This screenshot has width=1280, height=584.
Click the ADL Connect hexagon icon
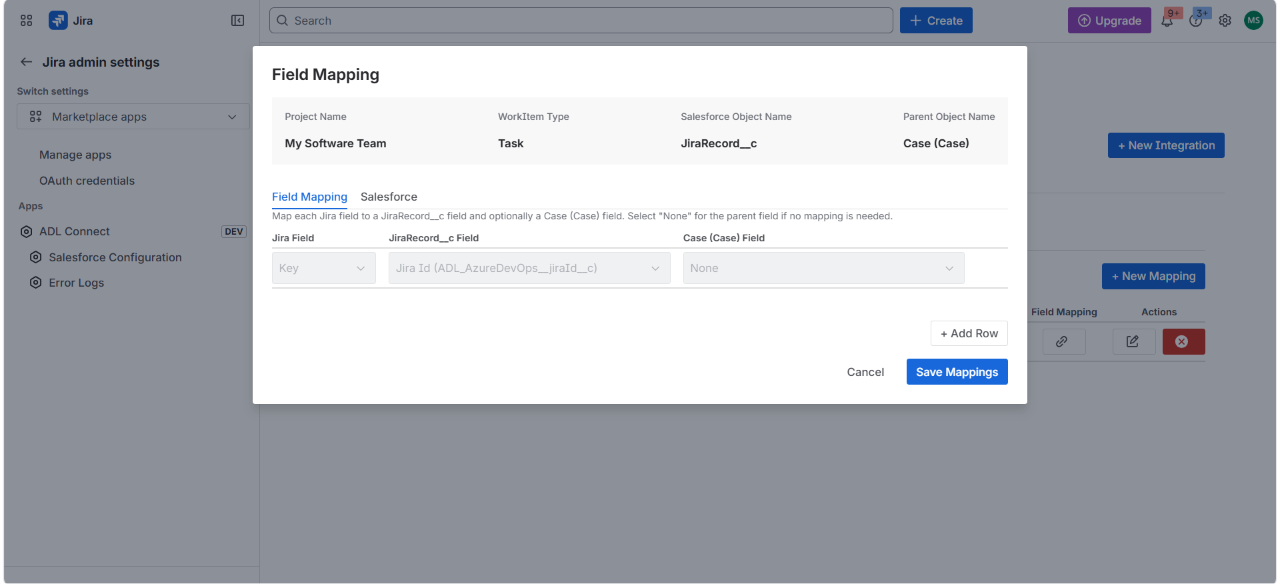[27, 231]
